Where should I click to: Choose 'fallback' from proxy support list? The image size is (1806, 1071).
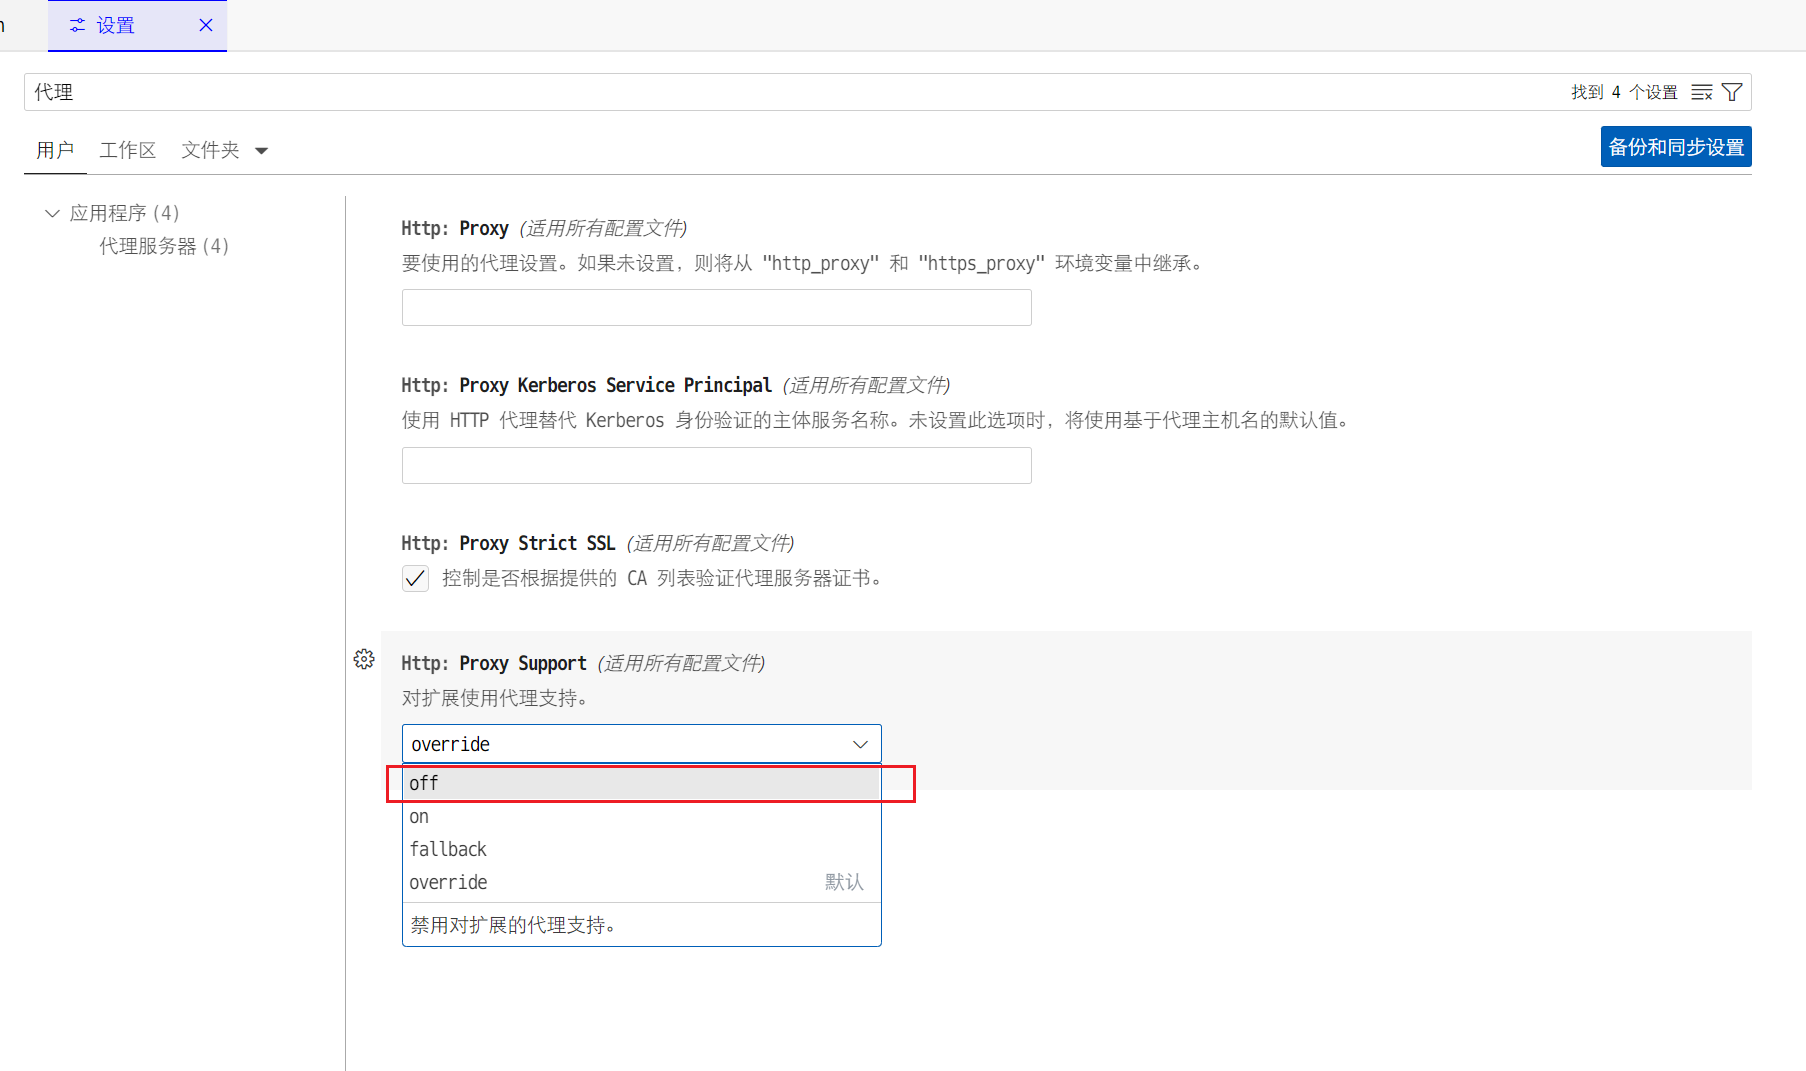point(640,849)
